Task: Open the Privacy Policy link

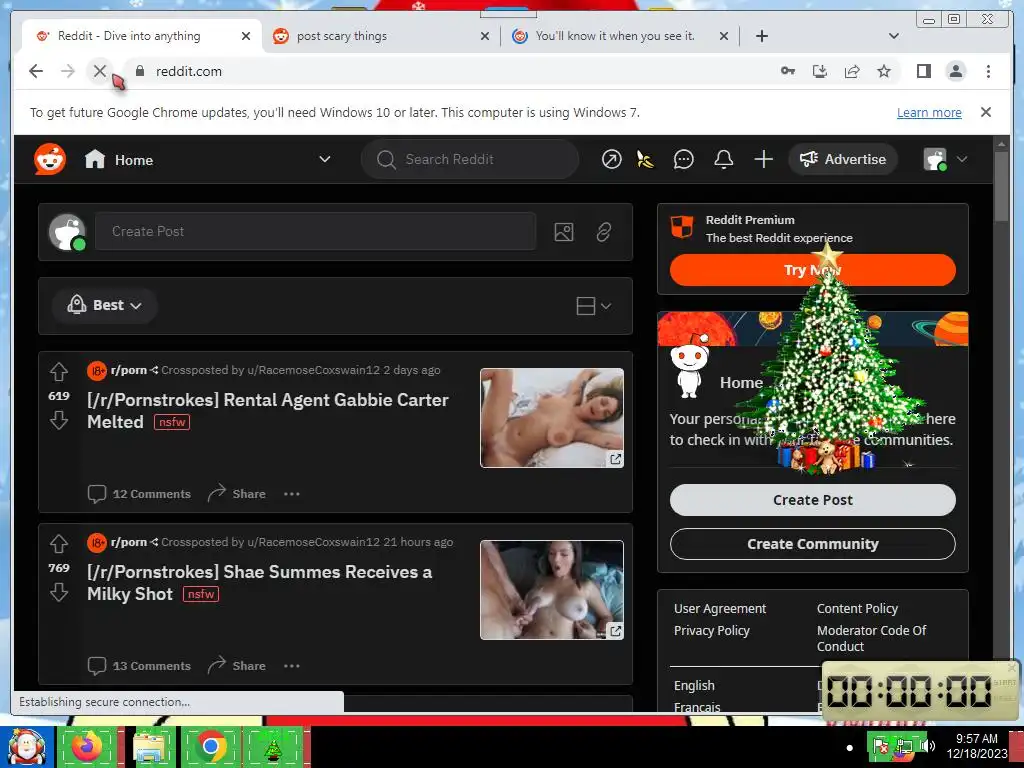Action: click(x=711, y=631)
